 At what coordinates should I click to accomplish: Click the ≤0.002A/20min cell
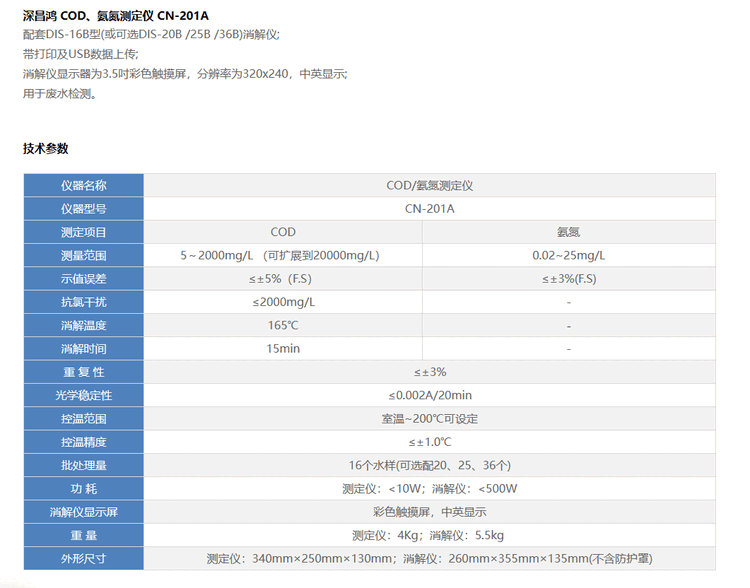[430, 395]
